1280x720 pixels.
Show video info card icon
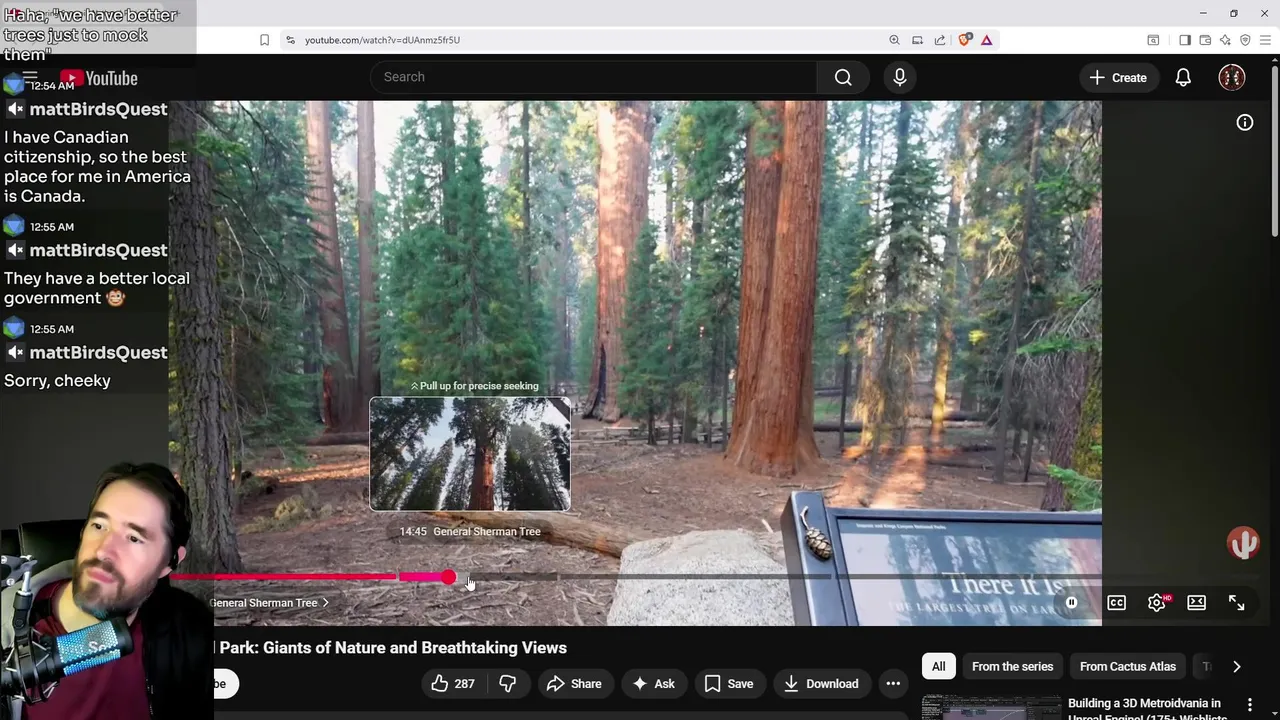(x=1245, y=122)
